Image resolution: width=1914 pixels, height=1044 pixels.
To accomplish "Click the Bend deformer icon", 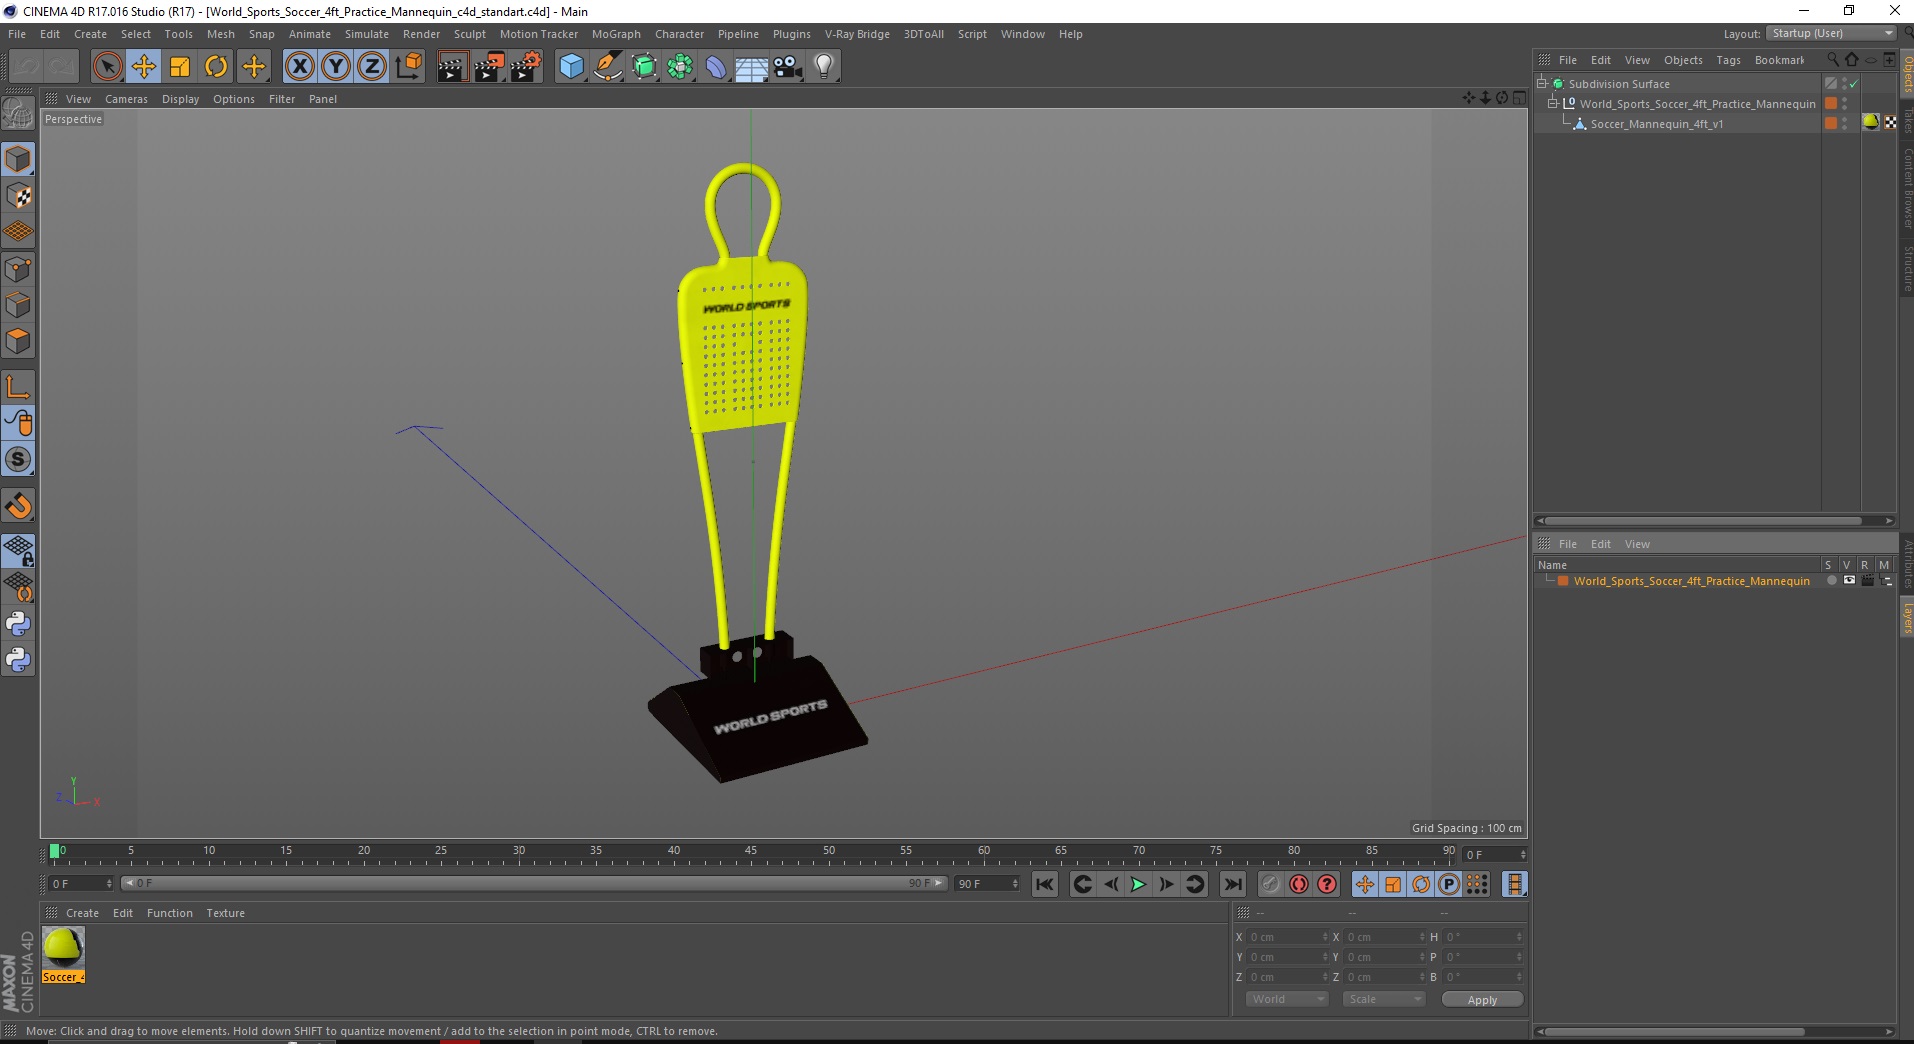I will (x=716, y=67).
